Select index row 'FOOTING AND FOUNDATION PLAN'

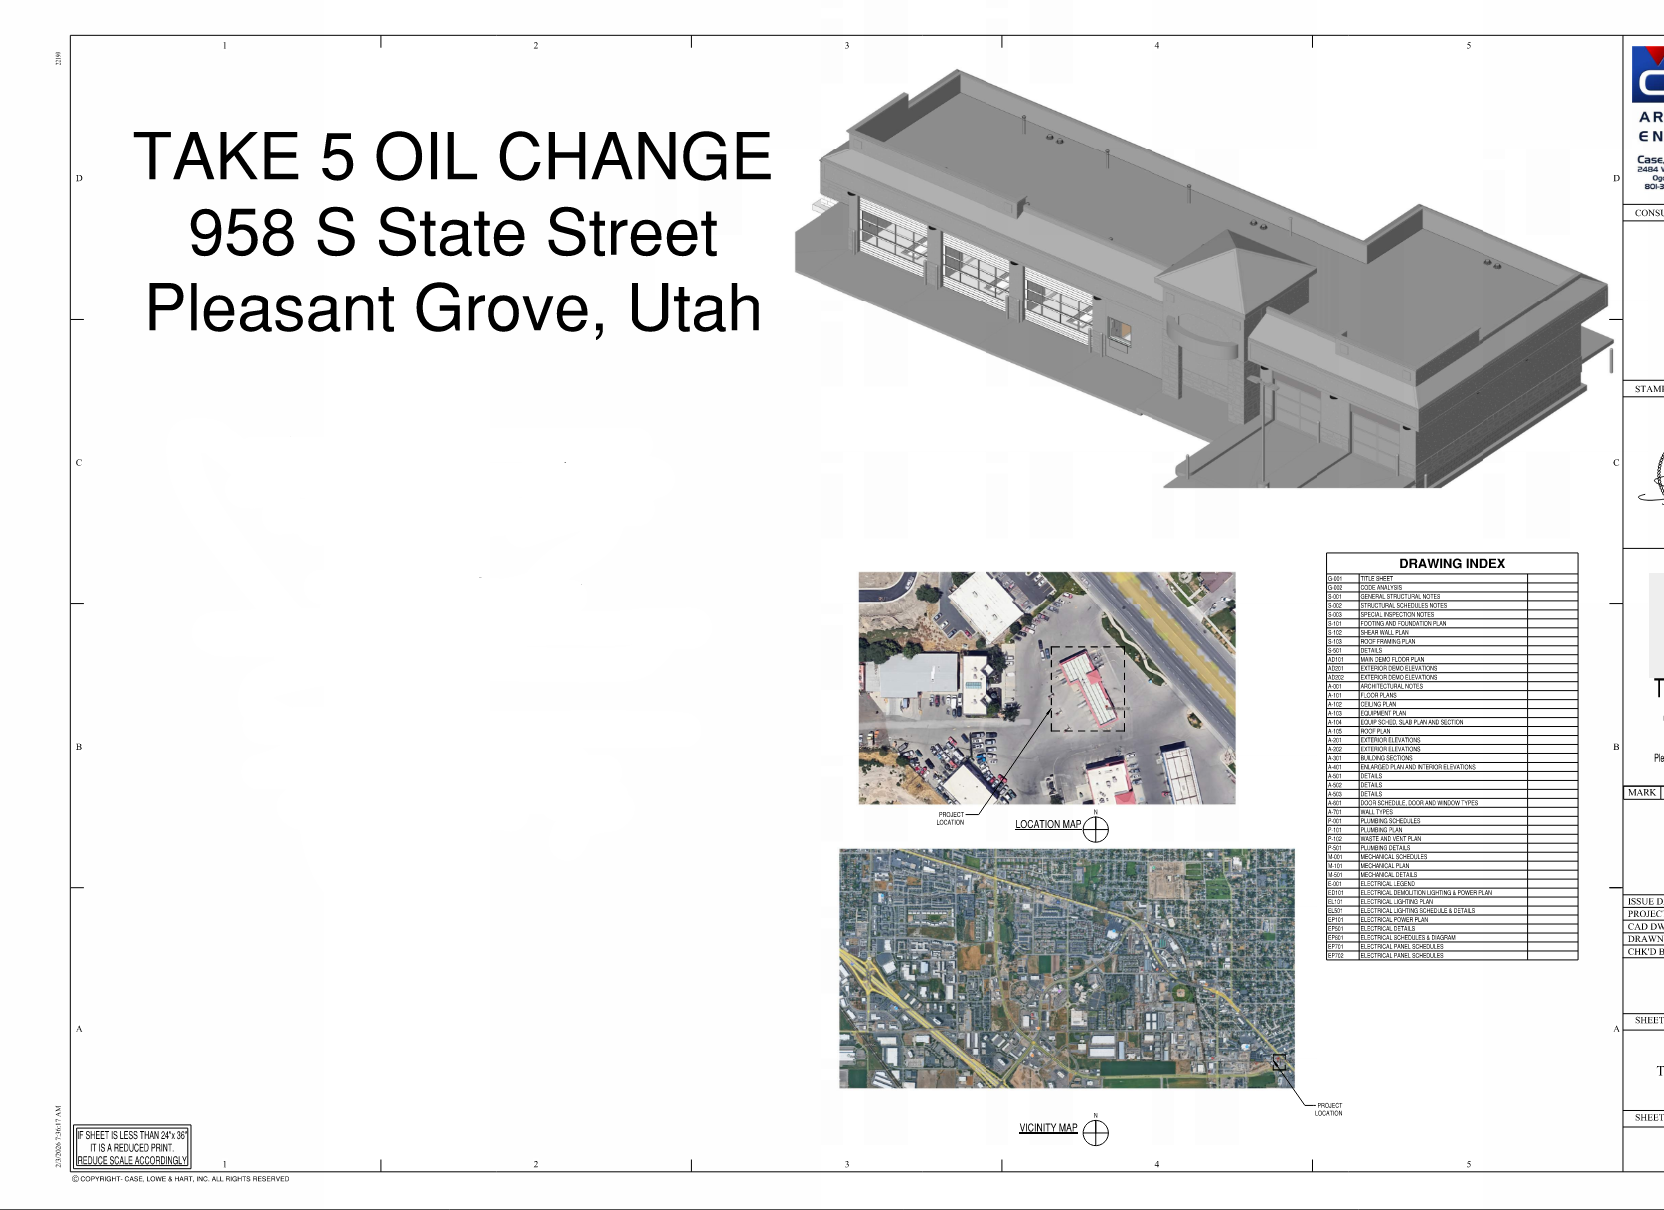point(1452,624)
